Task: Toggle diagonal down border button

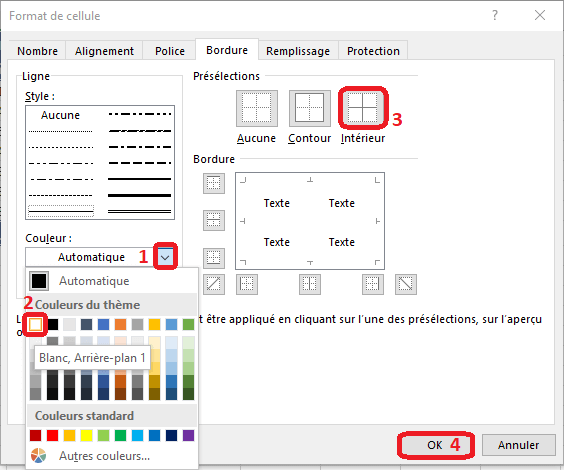Action: (406, 284)
